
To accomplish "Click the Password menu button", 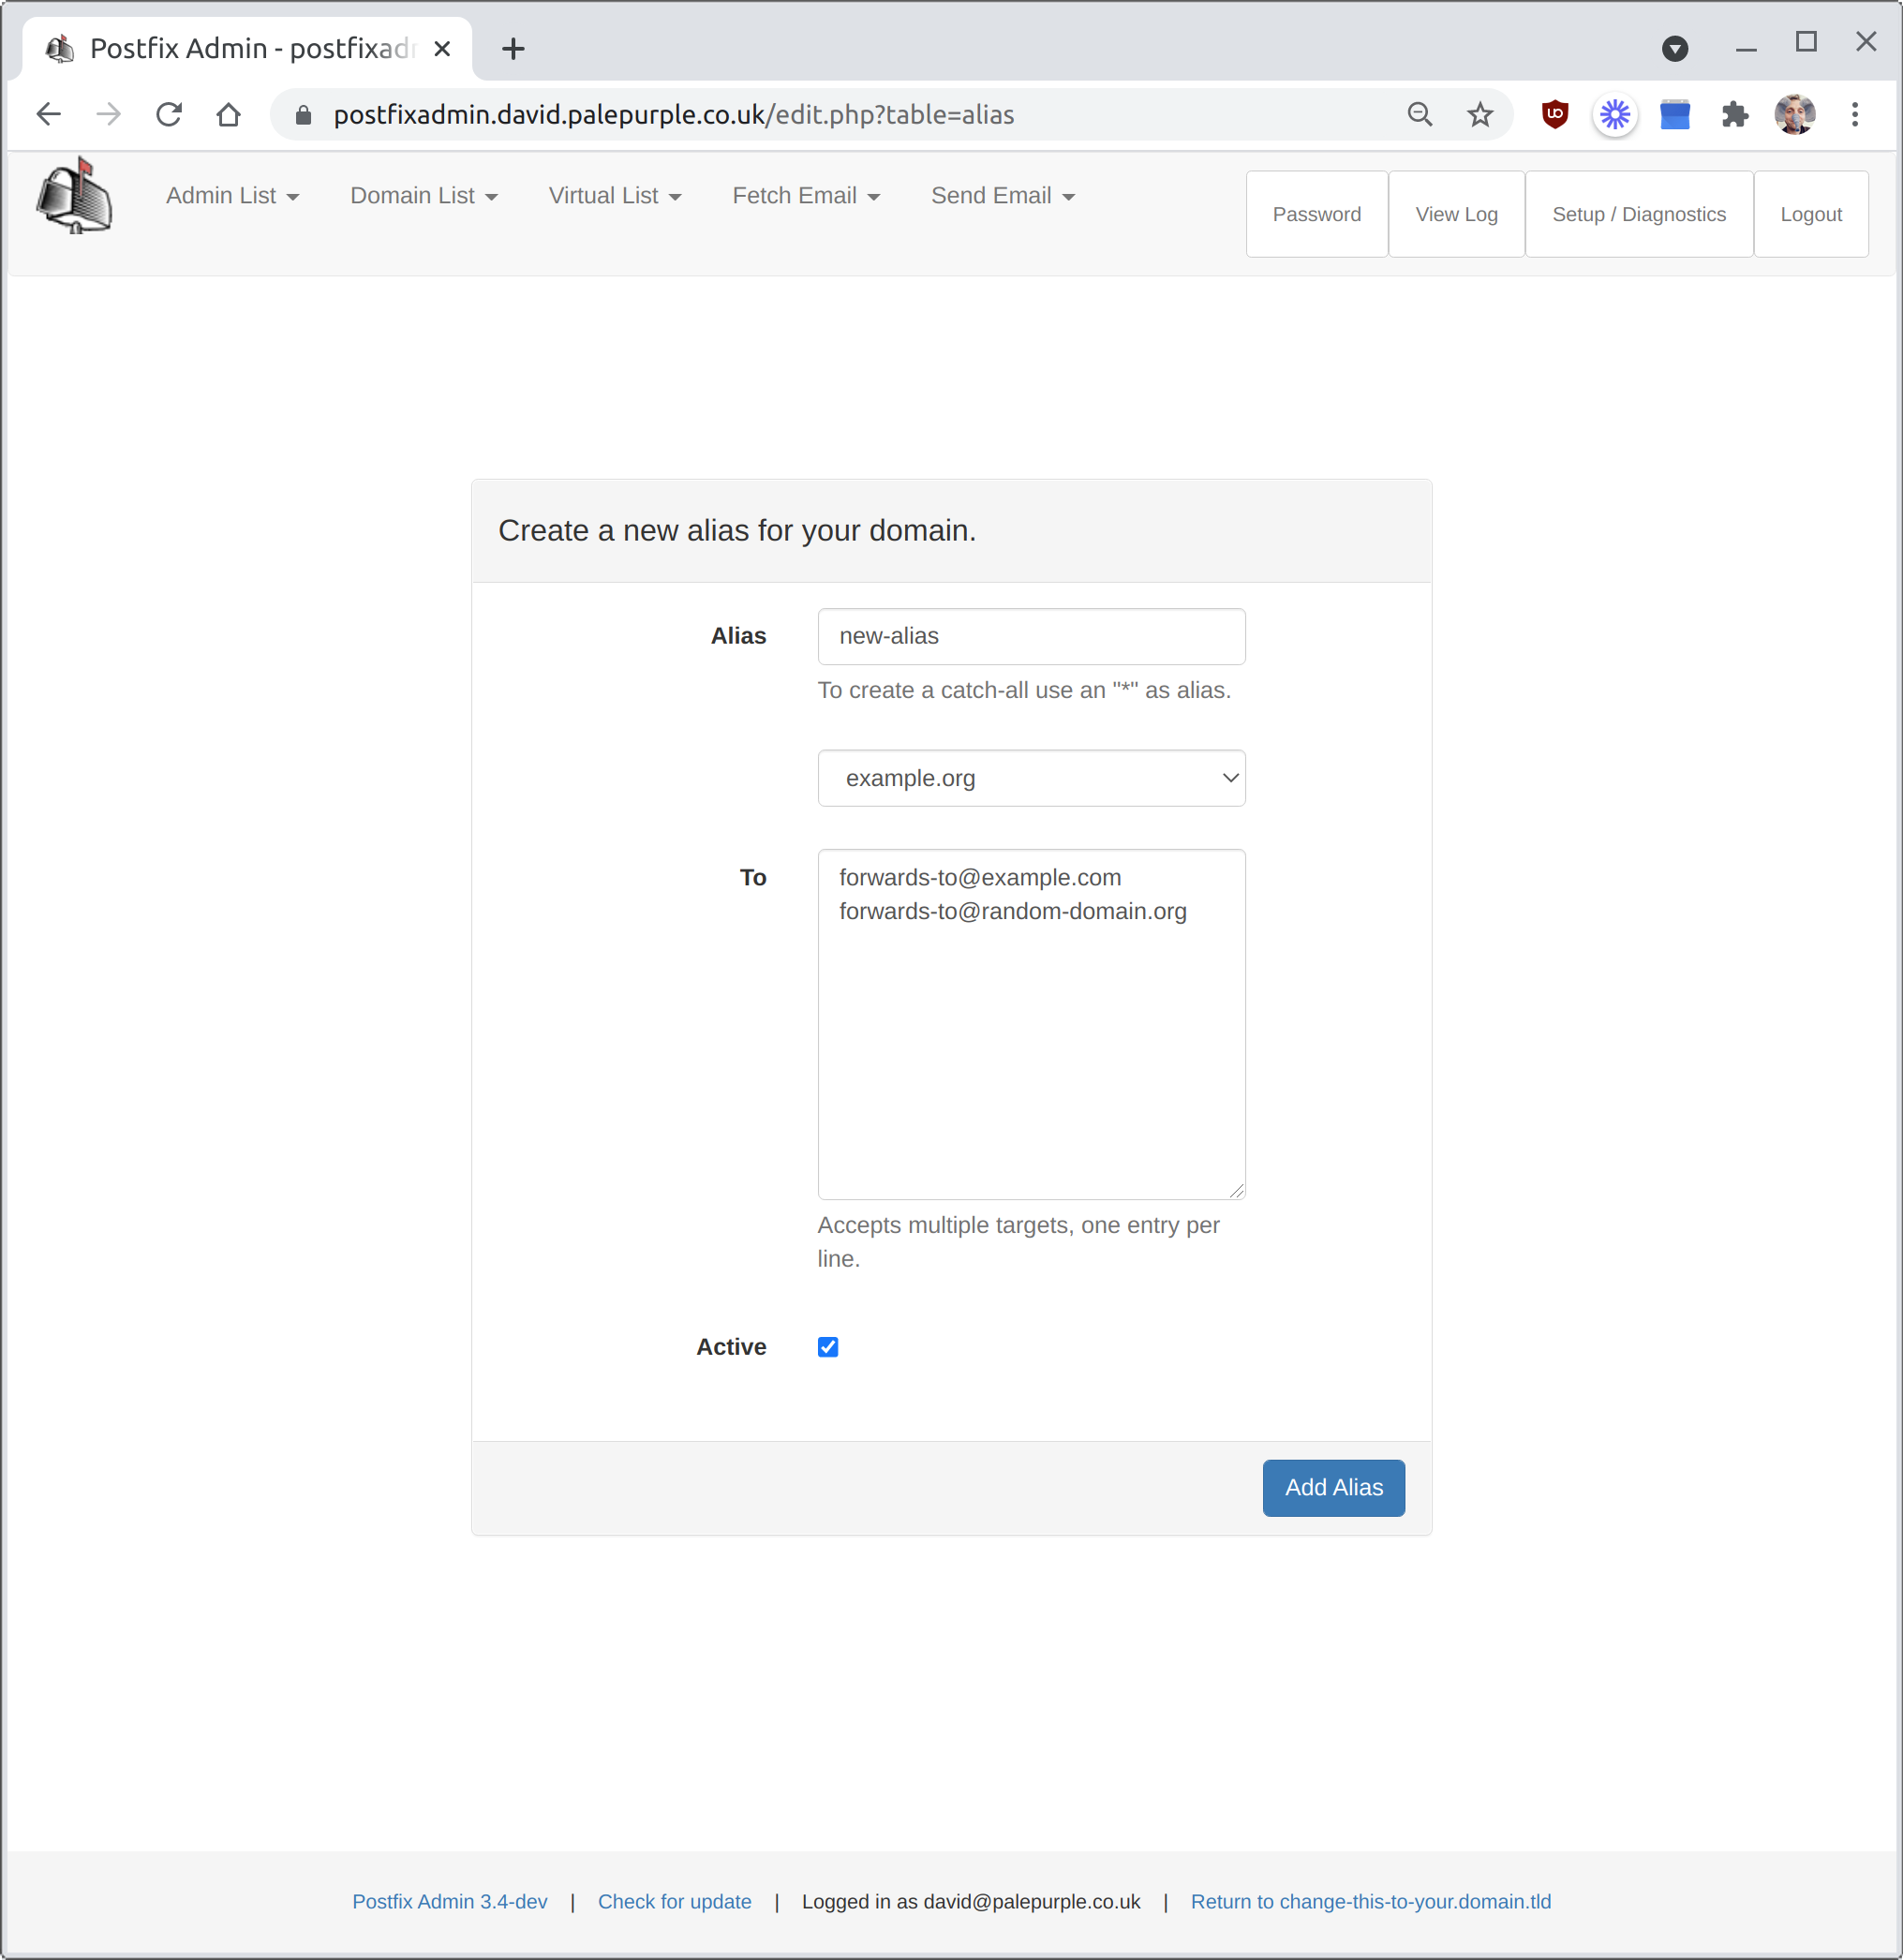I will [x=1316, y=214].
